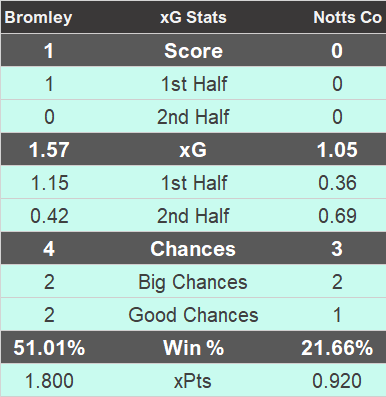Select Bromley's second half xG 0.42
This screenshot has width=386, height=397.
coord(49,216)
